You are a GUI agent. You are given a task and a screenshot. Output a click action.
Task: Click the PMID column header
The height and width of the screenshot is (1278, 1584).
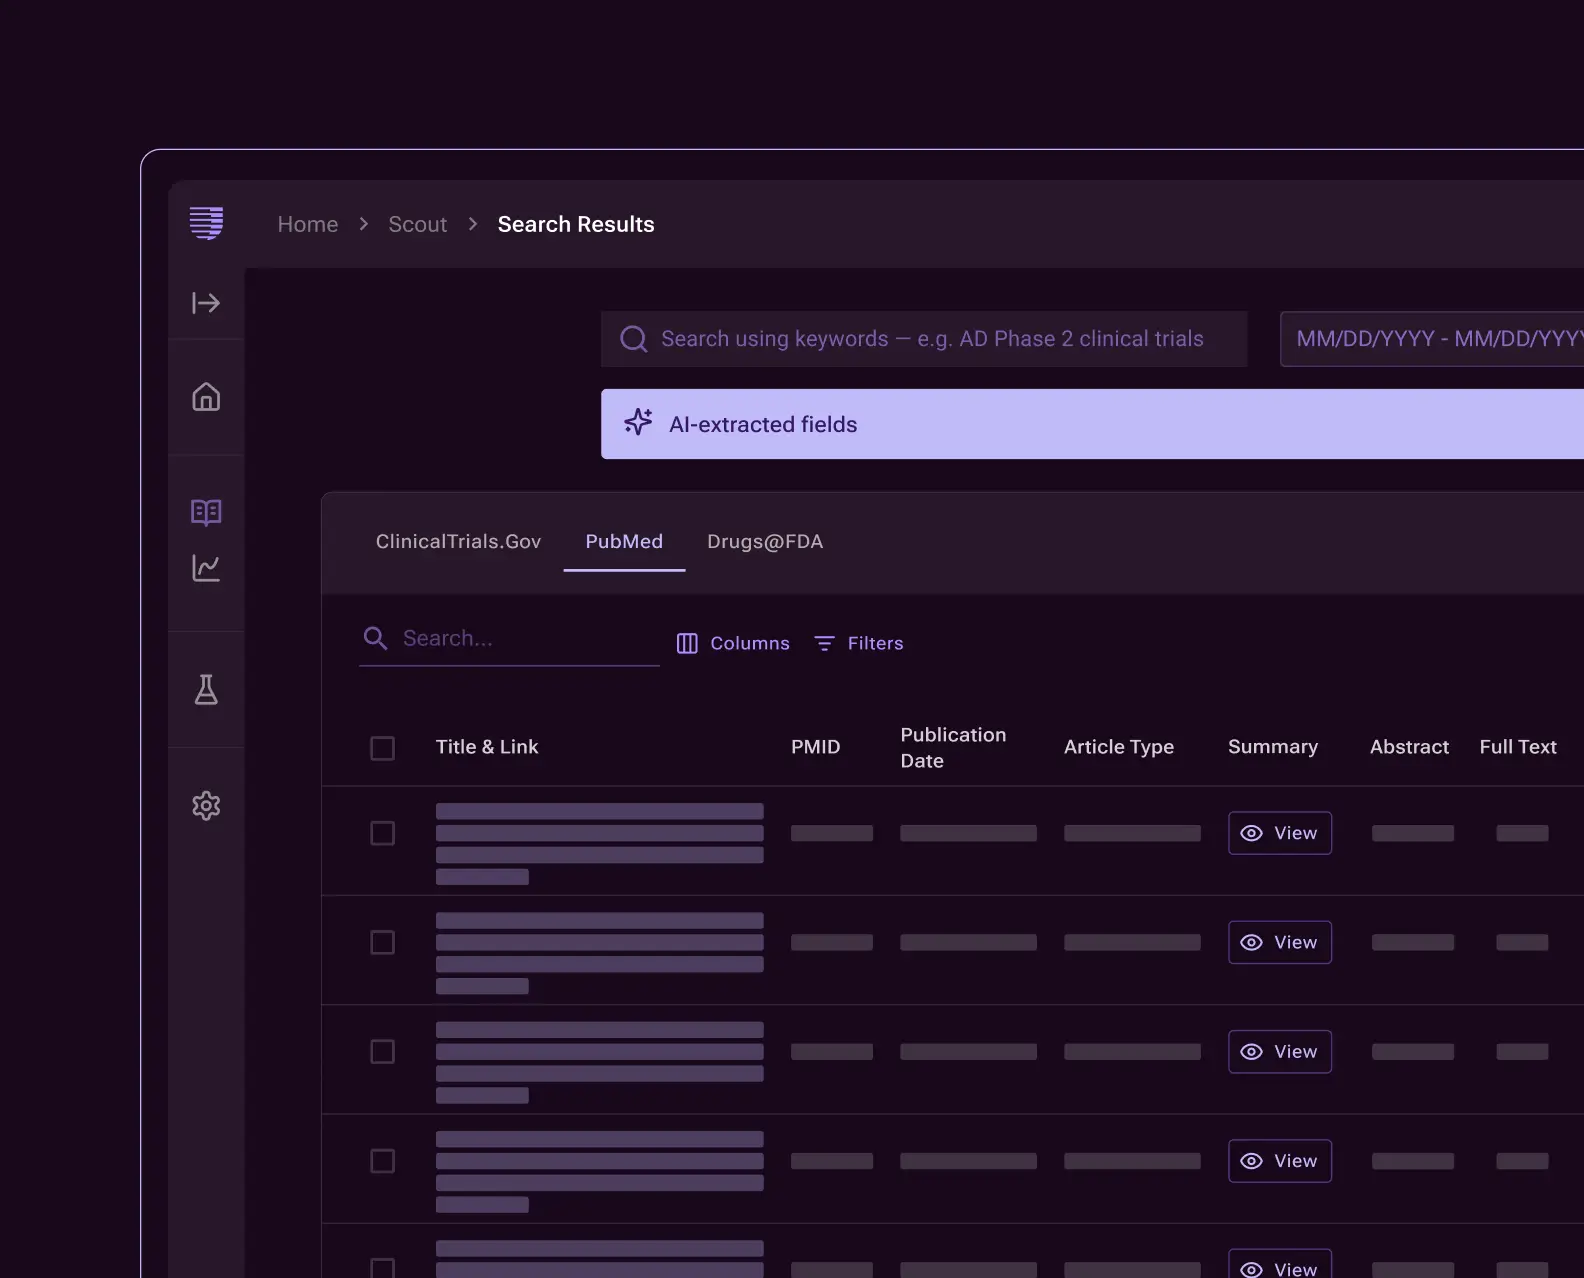[816, 747]
